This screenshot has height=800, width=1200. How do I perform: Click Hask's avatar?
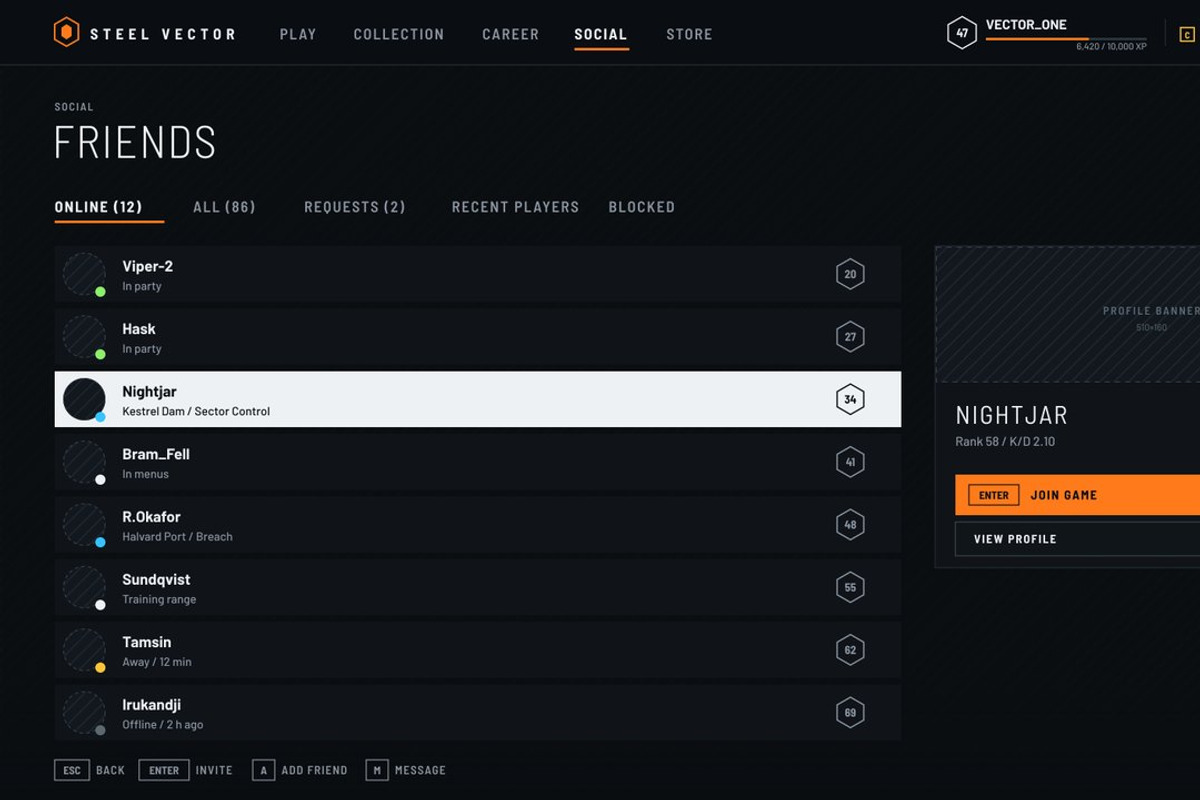(84, 337)
